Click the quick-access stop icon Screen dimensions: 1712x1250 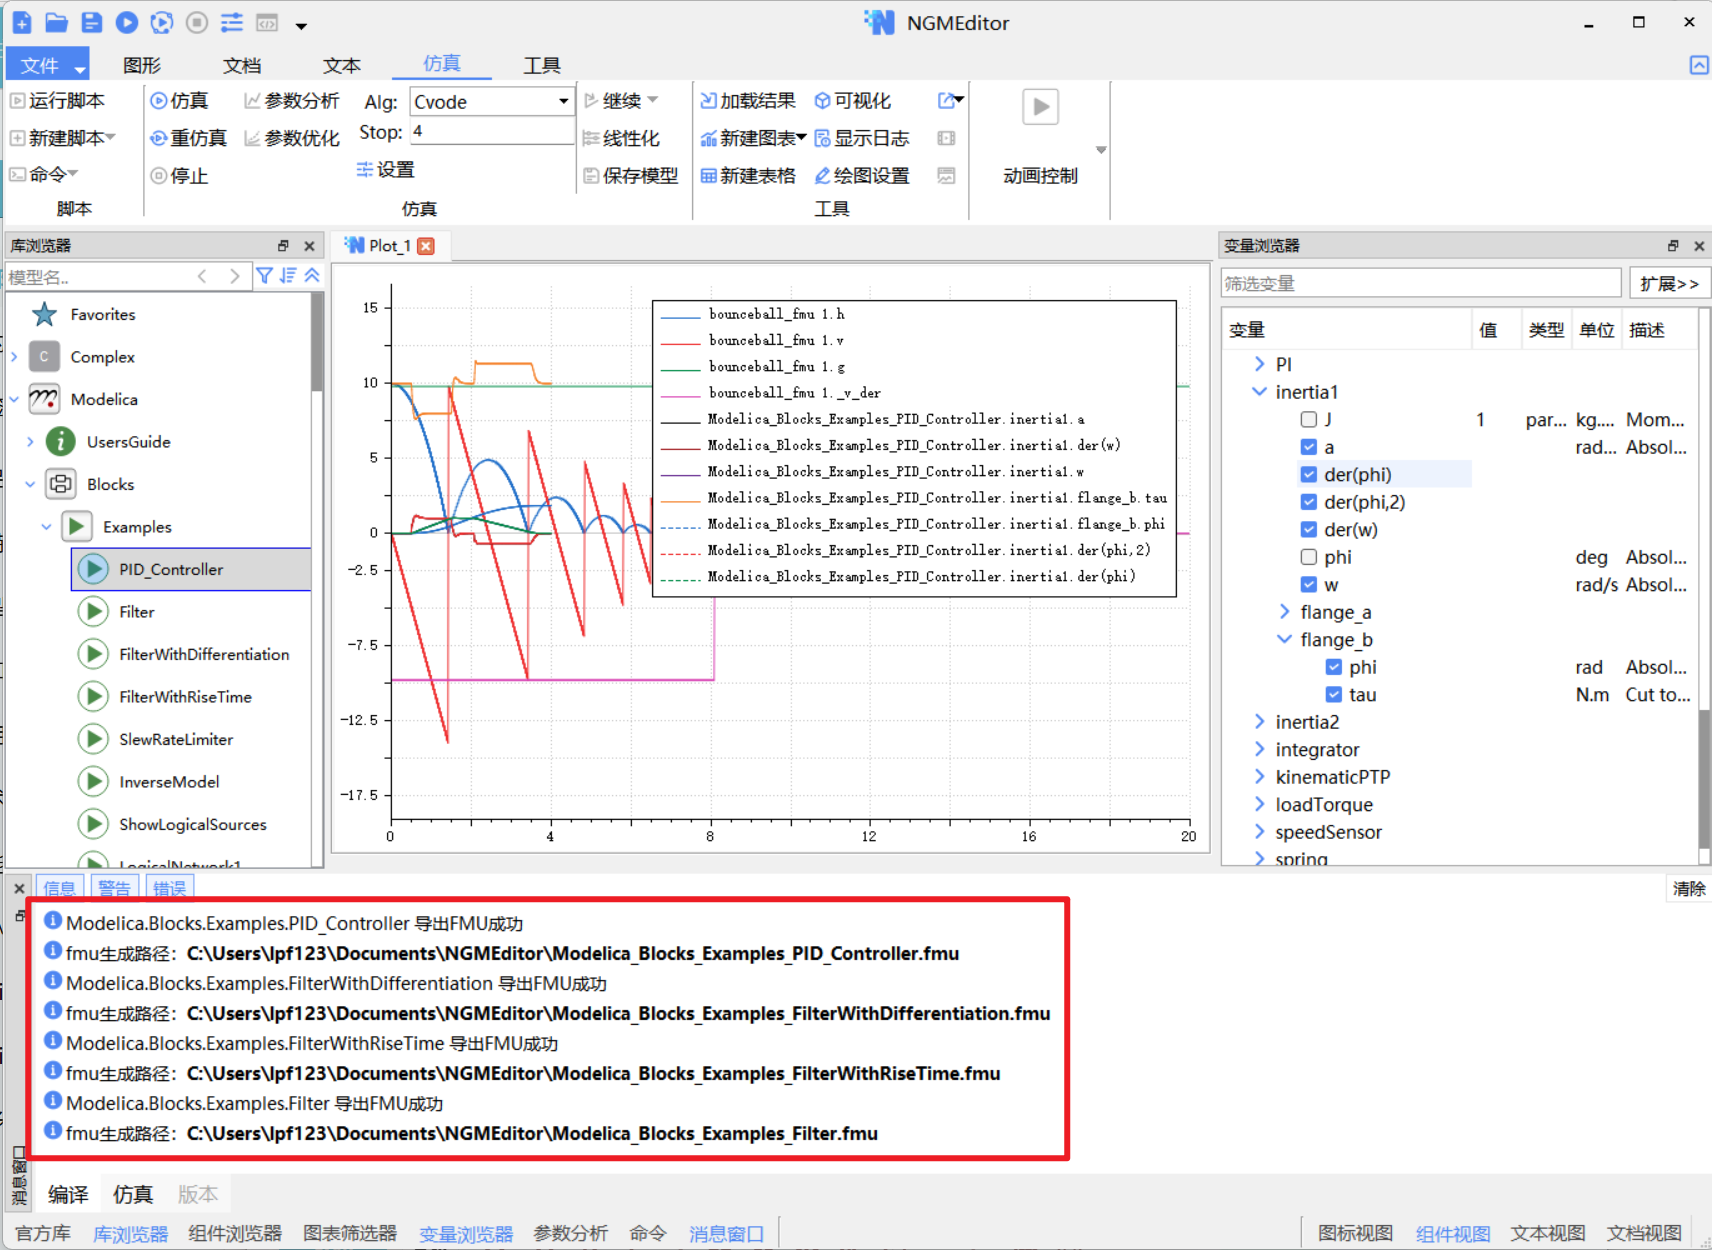point(197,22)
